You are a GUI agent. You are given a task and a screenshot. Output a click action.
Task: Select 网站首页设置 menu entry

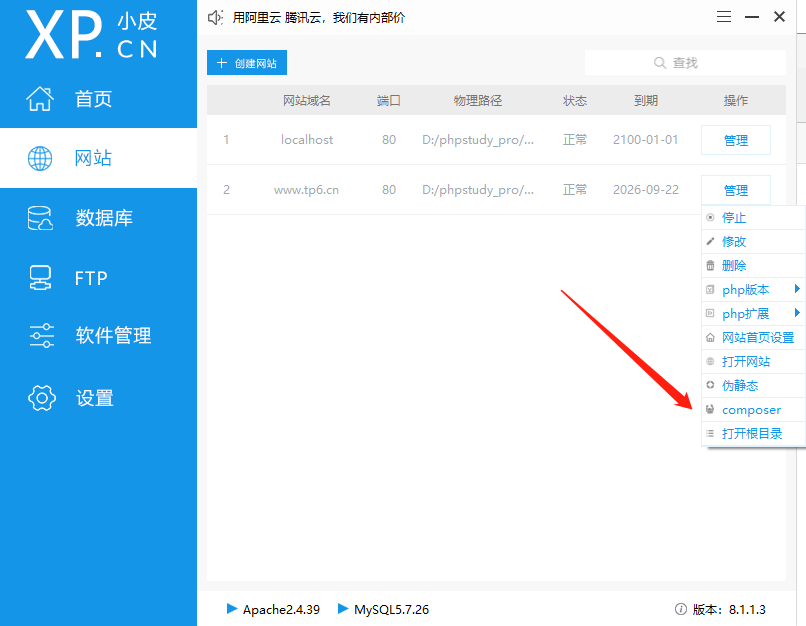(753, 338)
